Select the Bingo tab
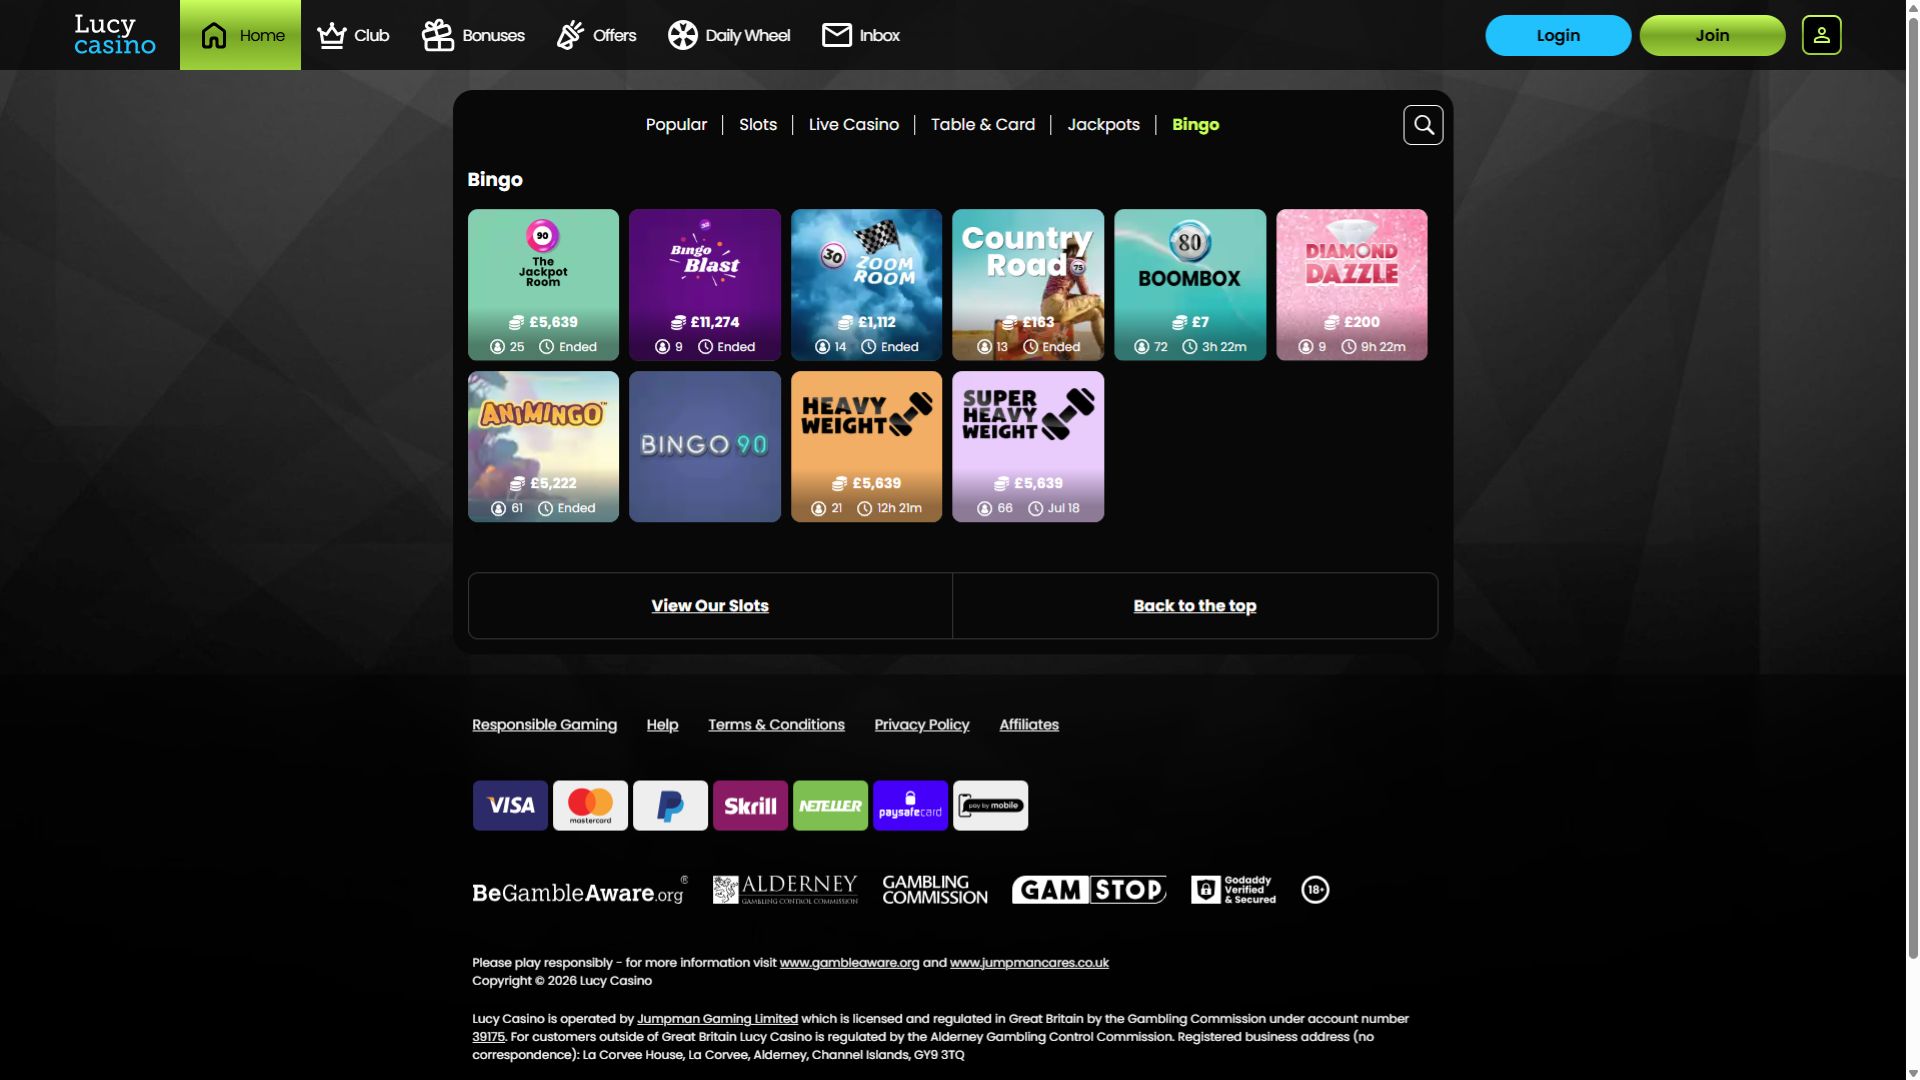Viewport: 1920px width, 1080px height. [x=1195, y=125]
